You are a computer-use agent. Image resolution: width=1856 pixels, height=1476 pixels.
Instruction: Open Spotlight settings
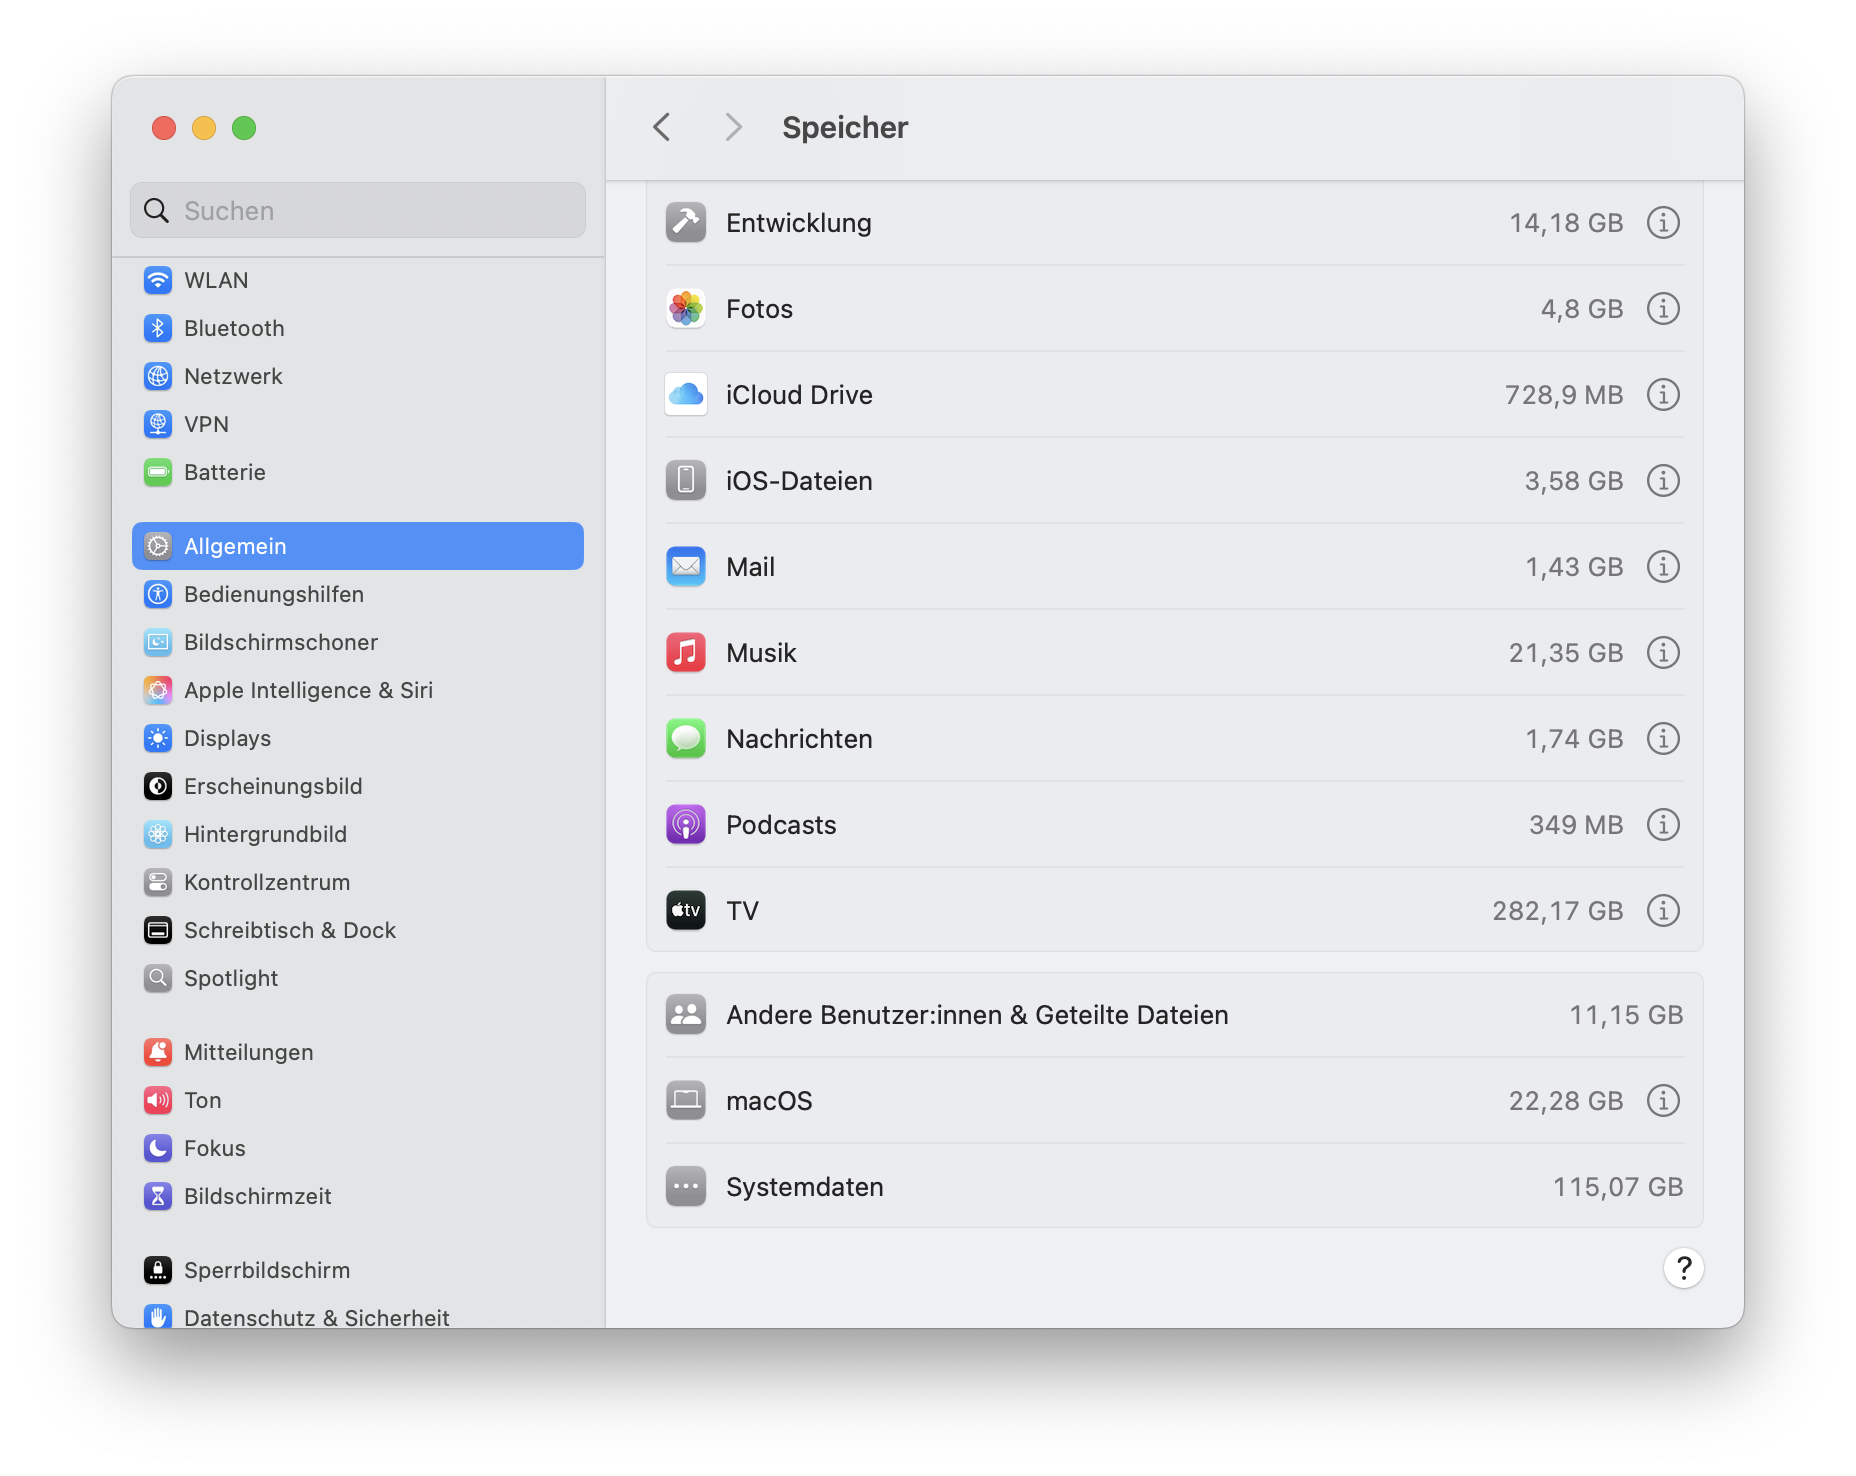coord(358,978)
